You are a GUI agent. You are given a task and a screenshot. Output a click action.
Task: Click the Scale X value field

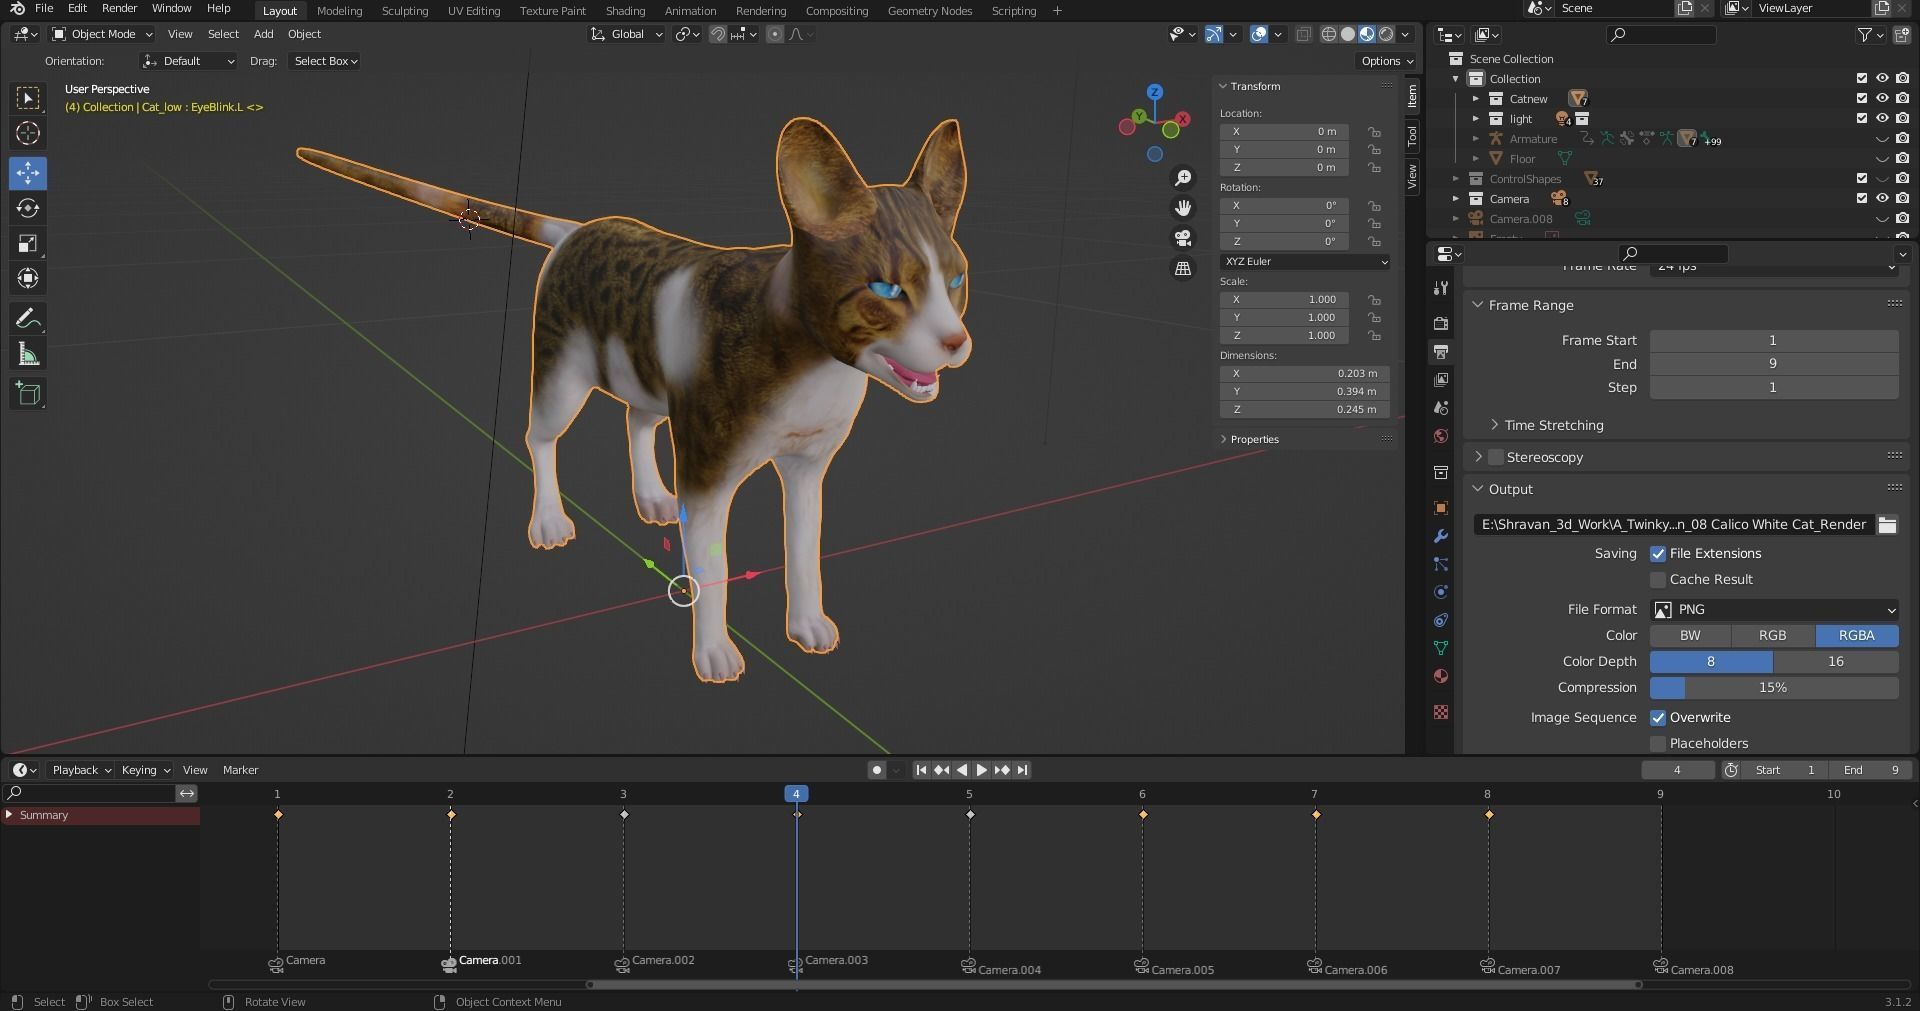(x=1284, y=300)
